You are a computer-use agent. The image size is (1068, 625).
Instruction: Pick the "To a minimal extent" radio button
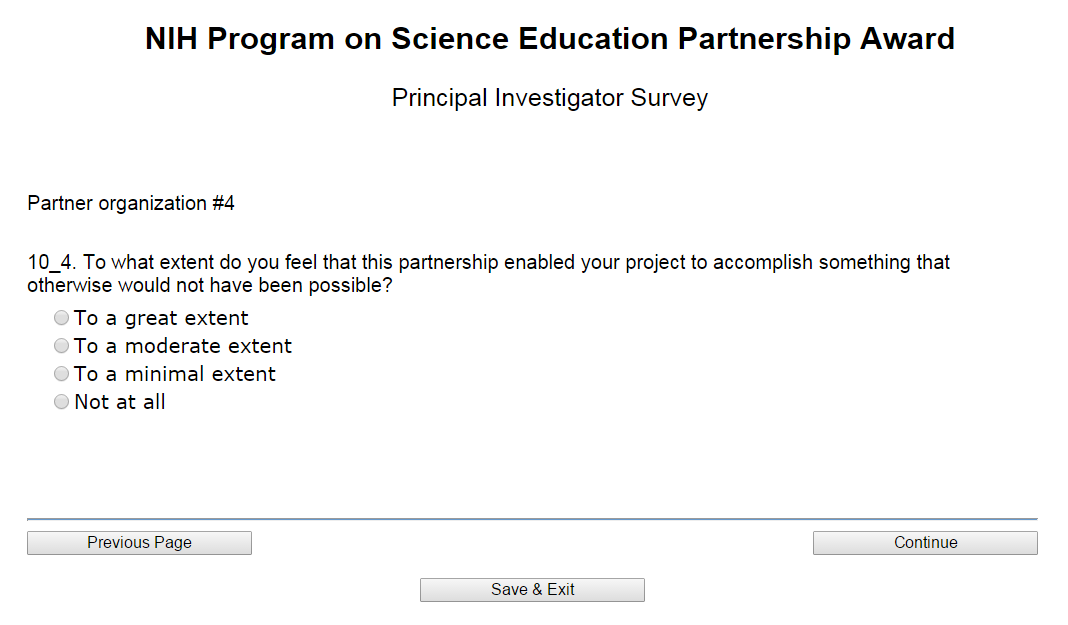click(x=62, y=374)
